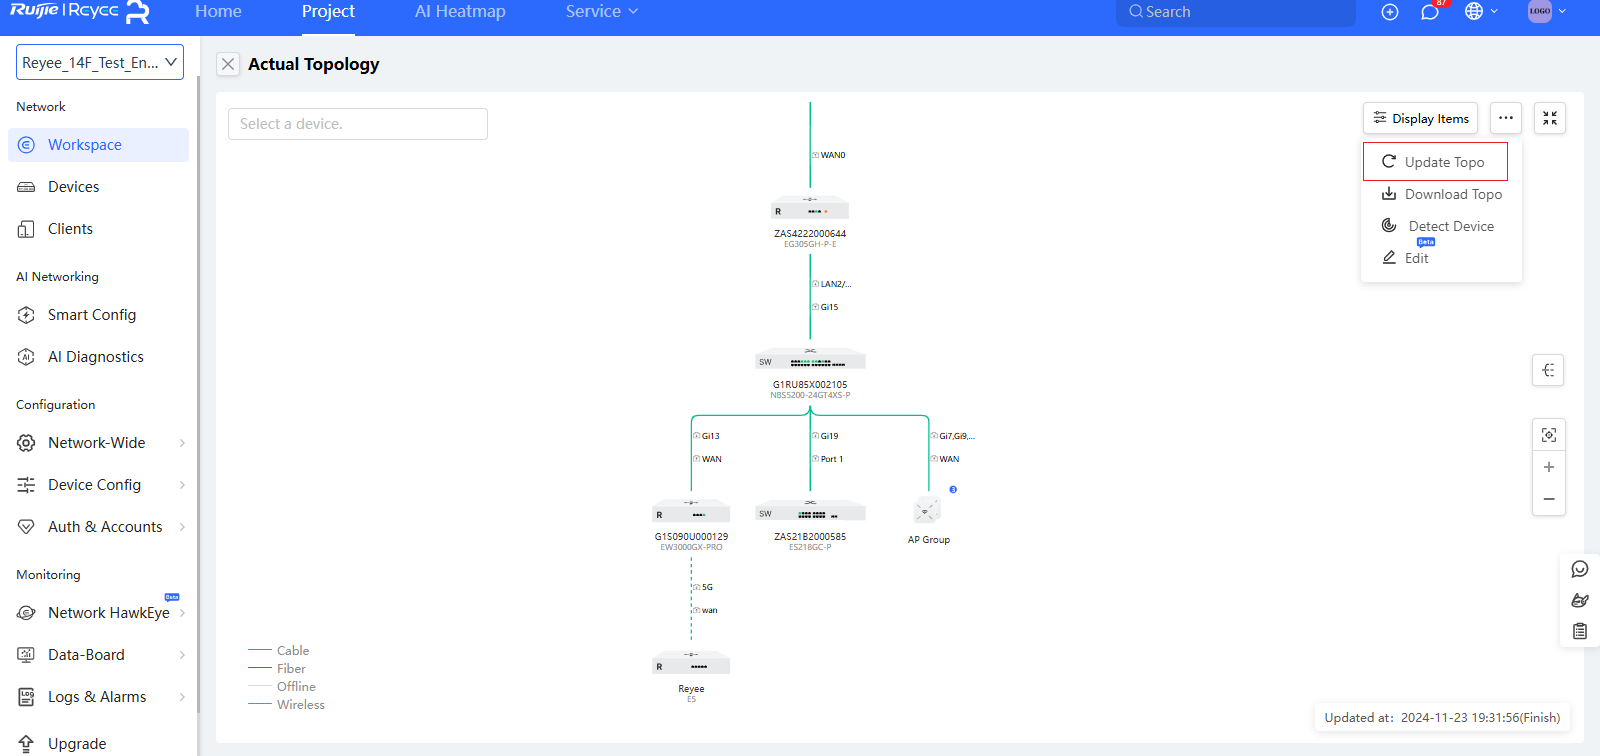
Task: Click the Display Items button
Action: click(x=1420, y=118)
